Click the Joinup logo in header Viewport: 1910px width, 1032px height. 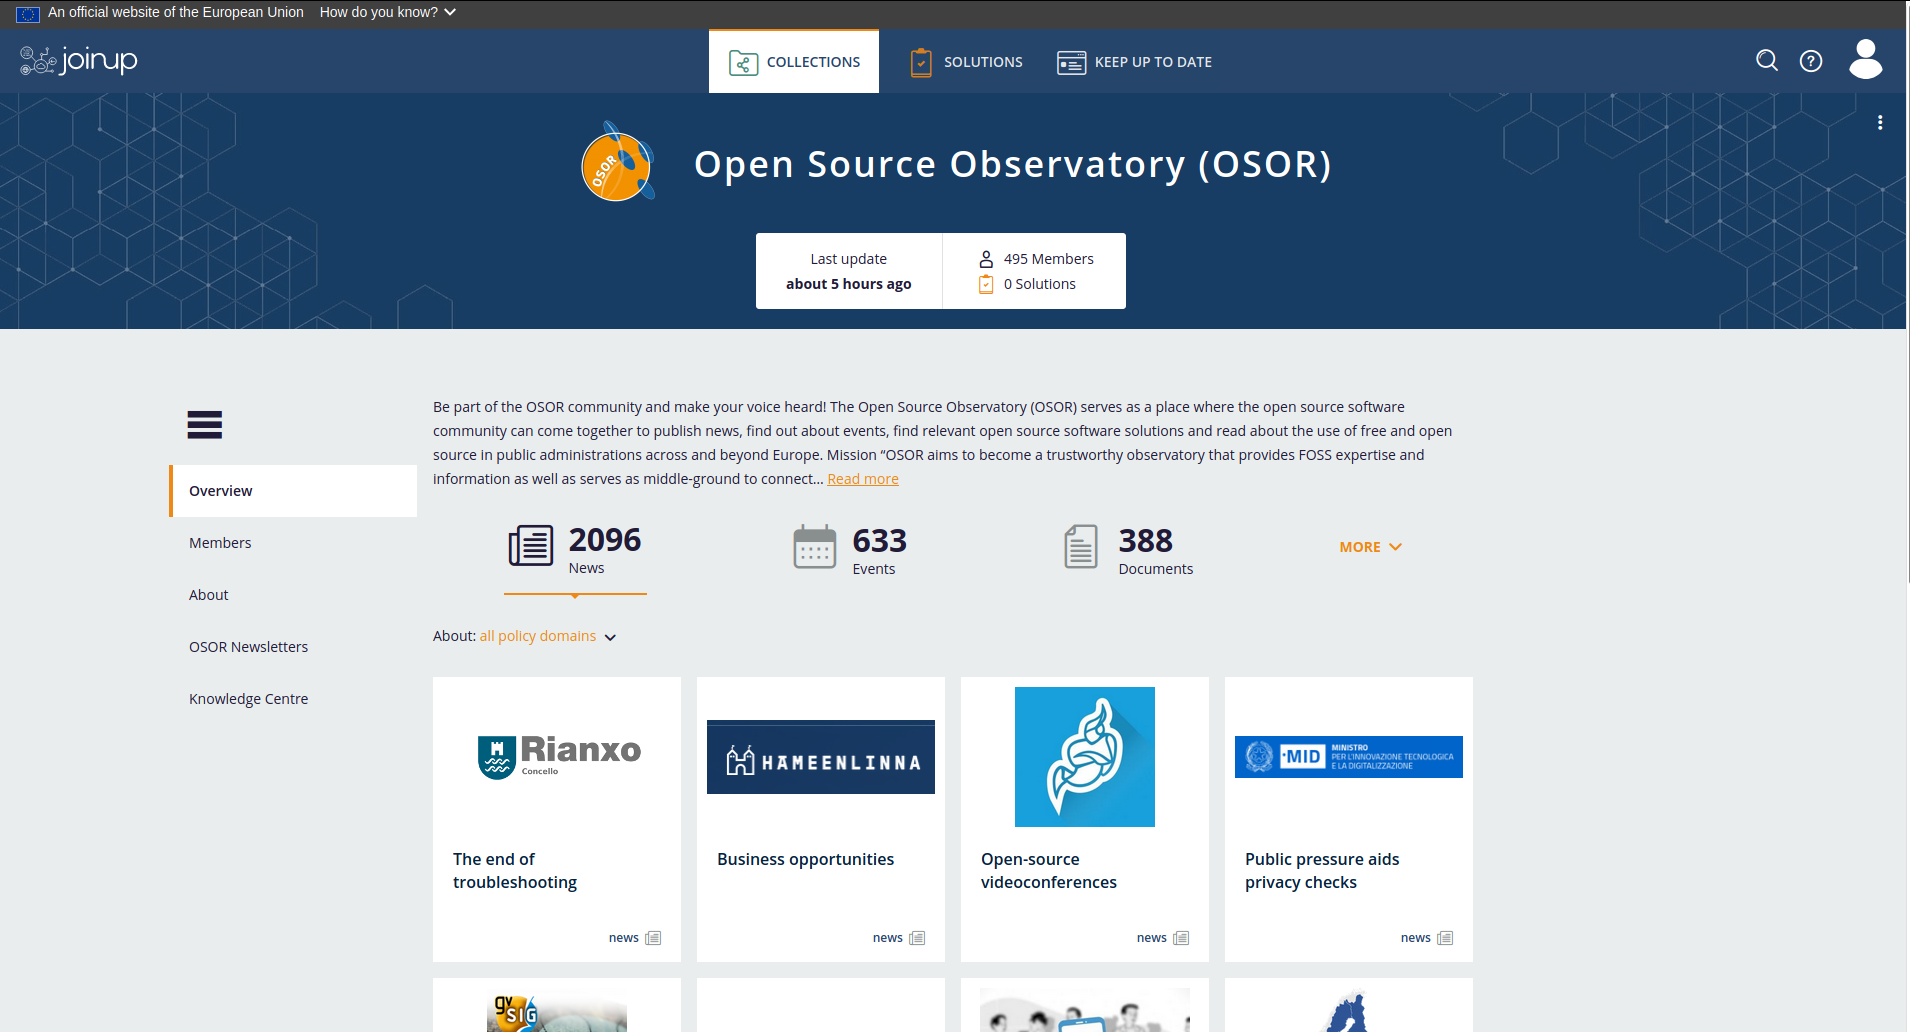point(79,60)
